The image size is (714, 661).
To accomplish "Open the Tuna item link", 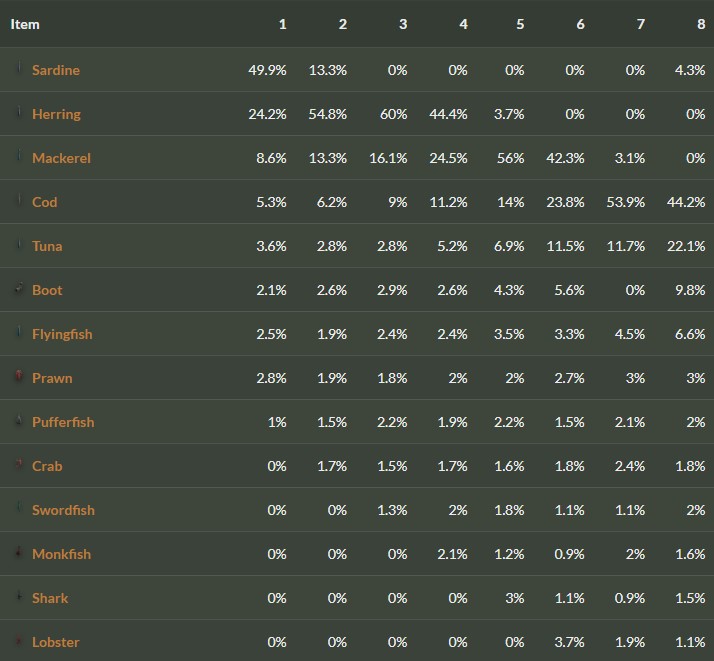I will [x=47, y=246].
